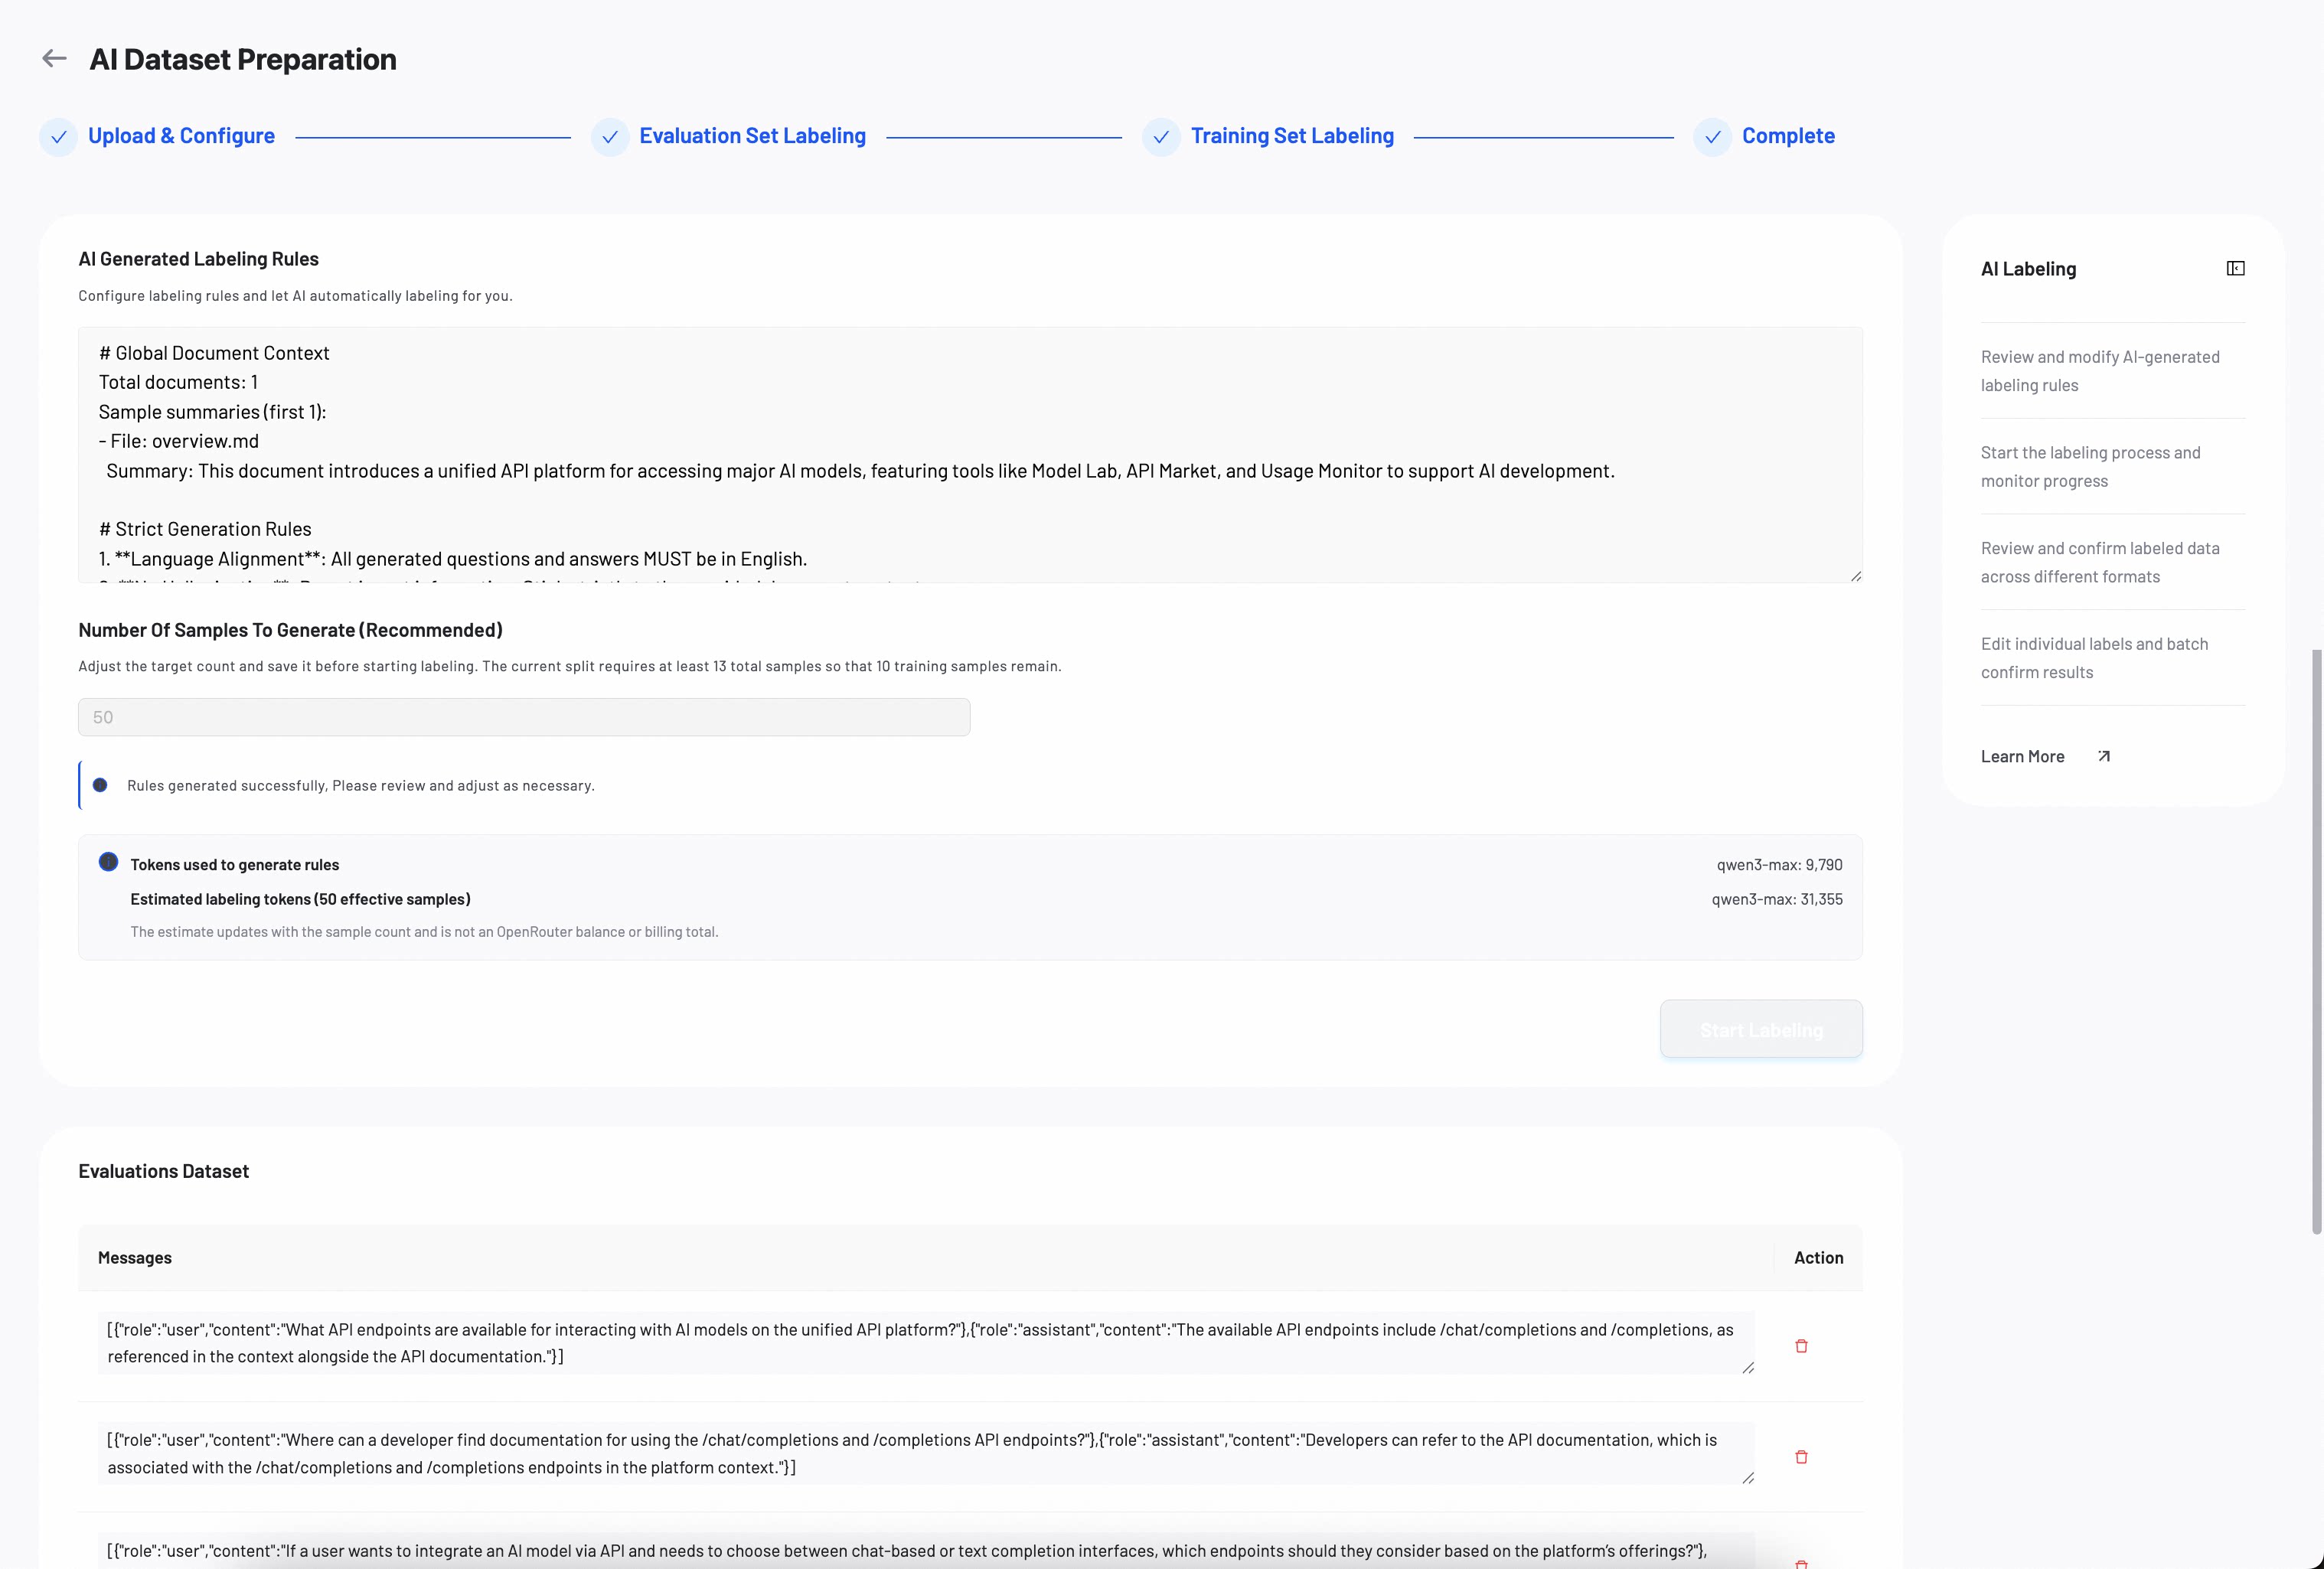2324x1569 pixels.
Task: Click the Upload & Configure step checkmark icon
Action: coord(59,137)
